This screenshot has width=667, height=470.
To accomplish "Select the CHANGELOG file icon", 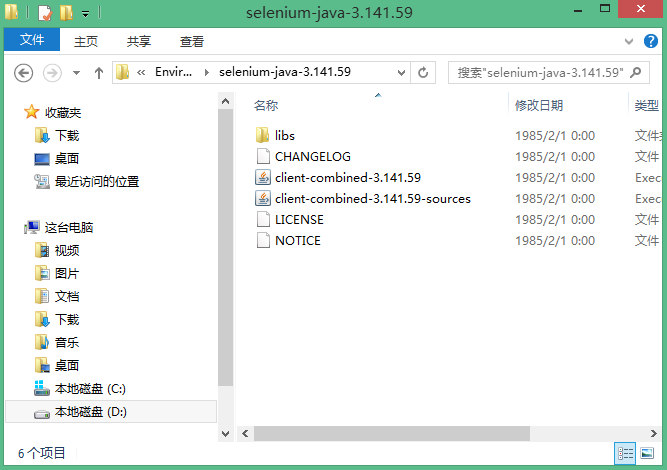I will (x=263, y=156).
